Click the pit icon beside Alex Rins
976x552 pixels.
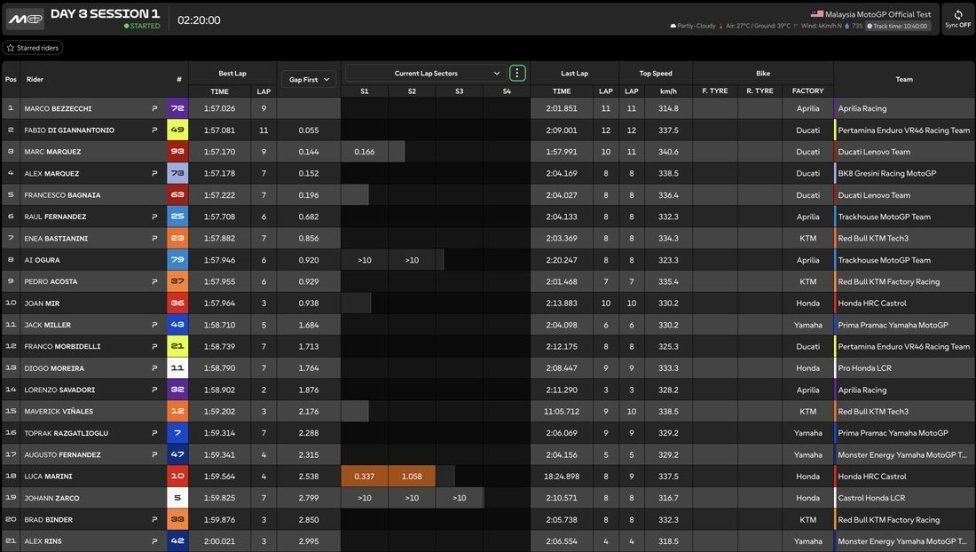(x=154, y=541)
